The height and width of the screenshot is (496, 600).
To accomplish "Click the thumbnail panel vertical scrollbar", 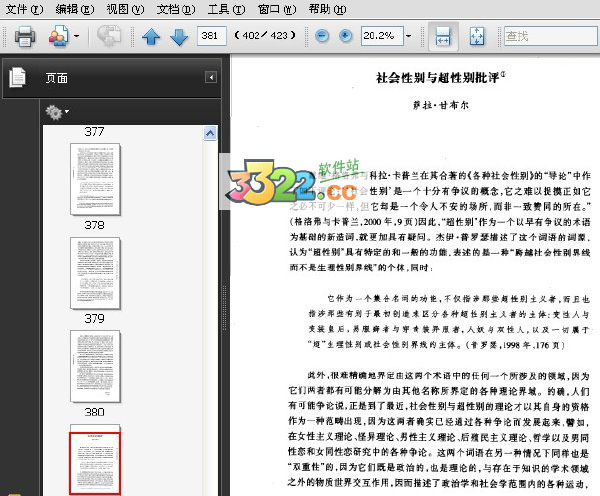I will [211, 300].
